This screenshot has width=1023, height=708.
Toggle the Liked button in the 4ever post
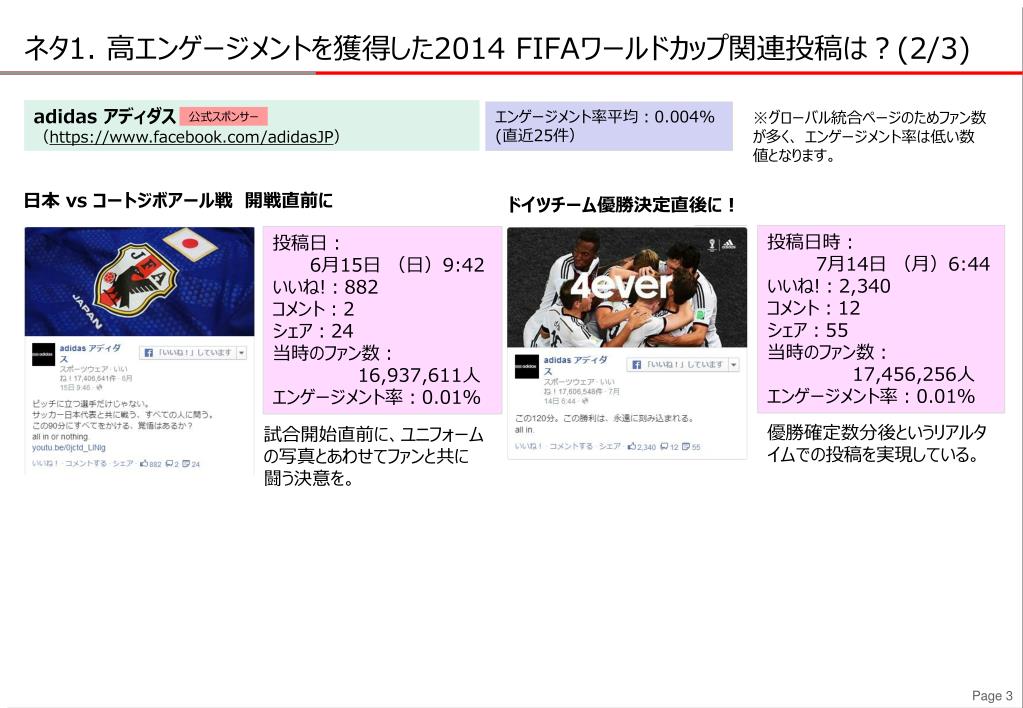click(x=678, y=364)
